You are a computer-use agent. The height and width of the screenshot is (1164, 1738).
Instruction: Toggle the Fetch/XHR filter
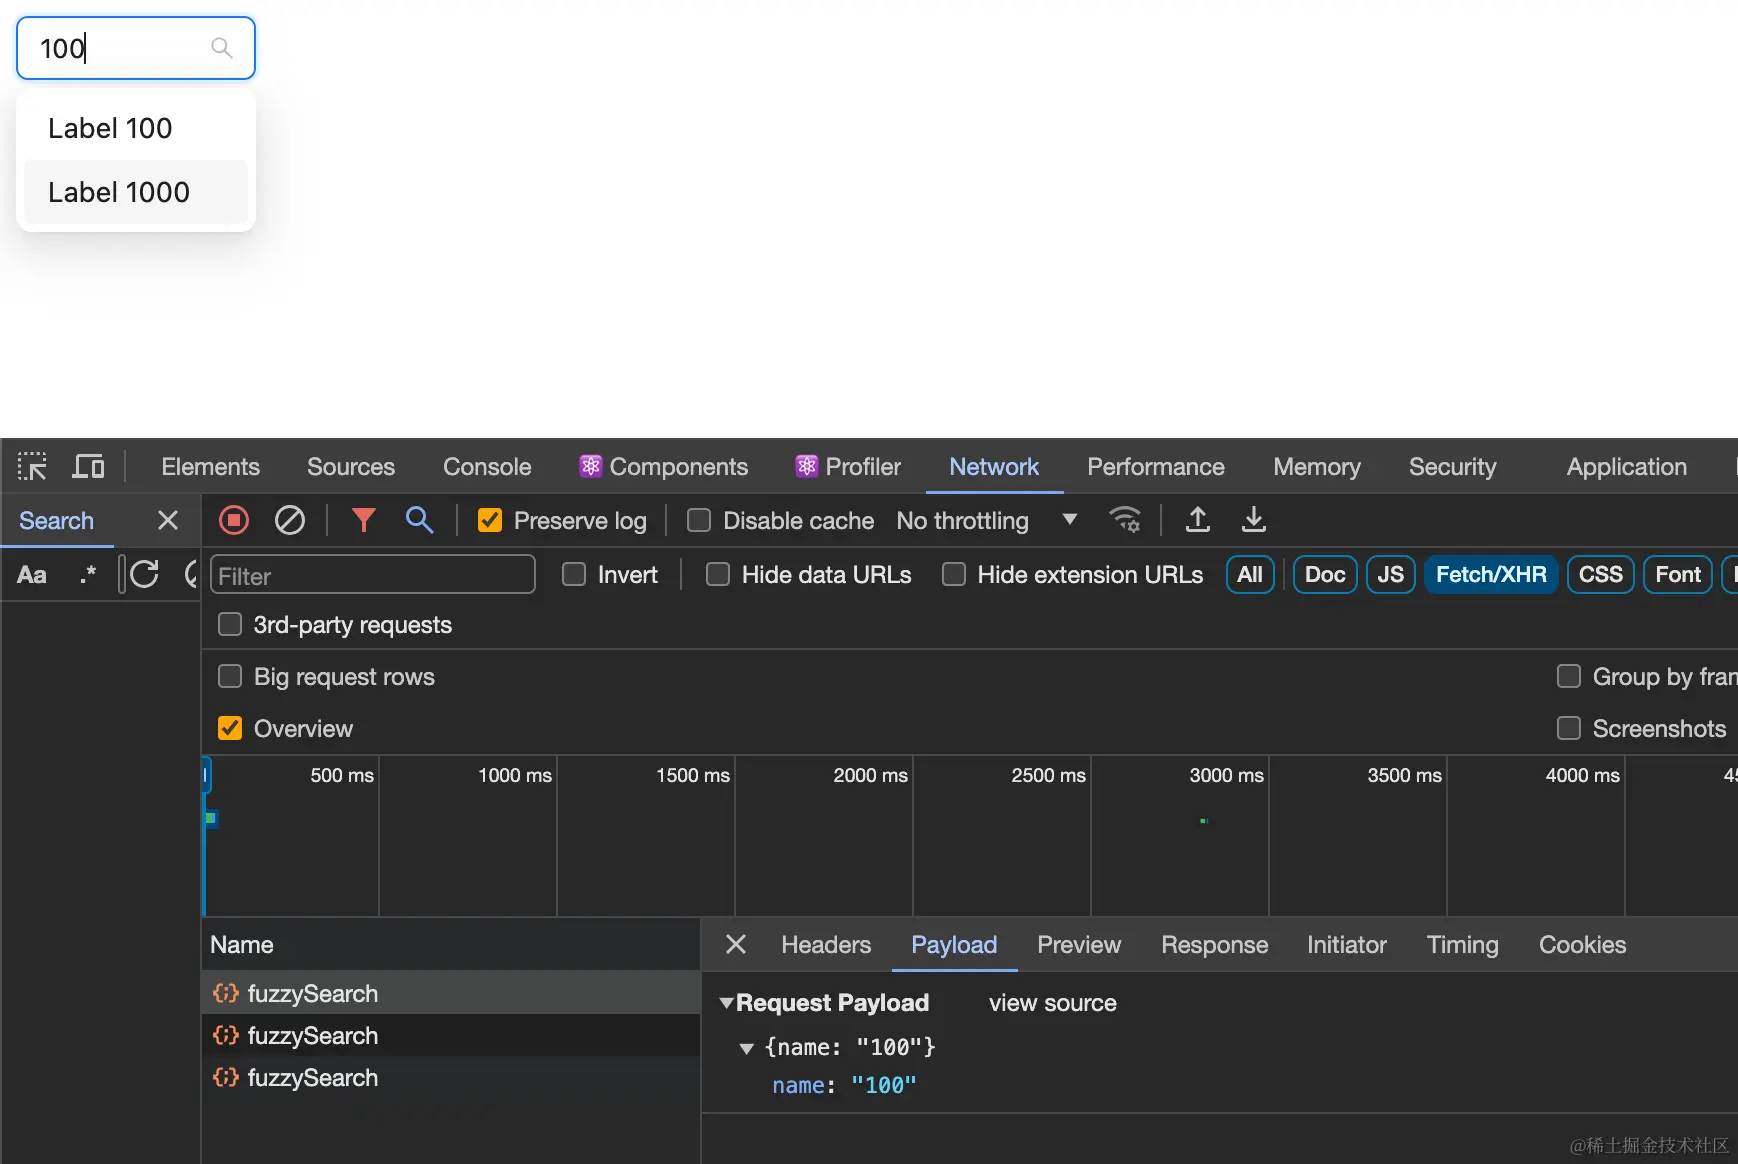point(1491,574)
